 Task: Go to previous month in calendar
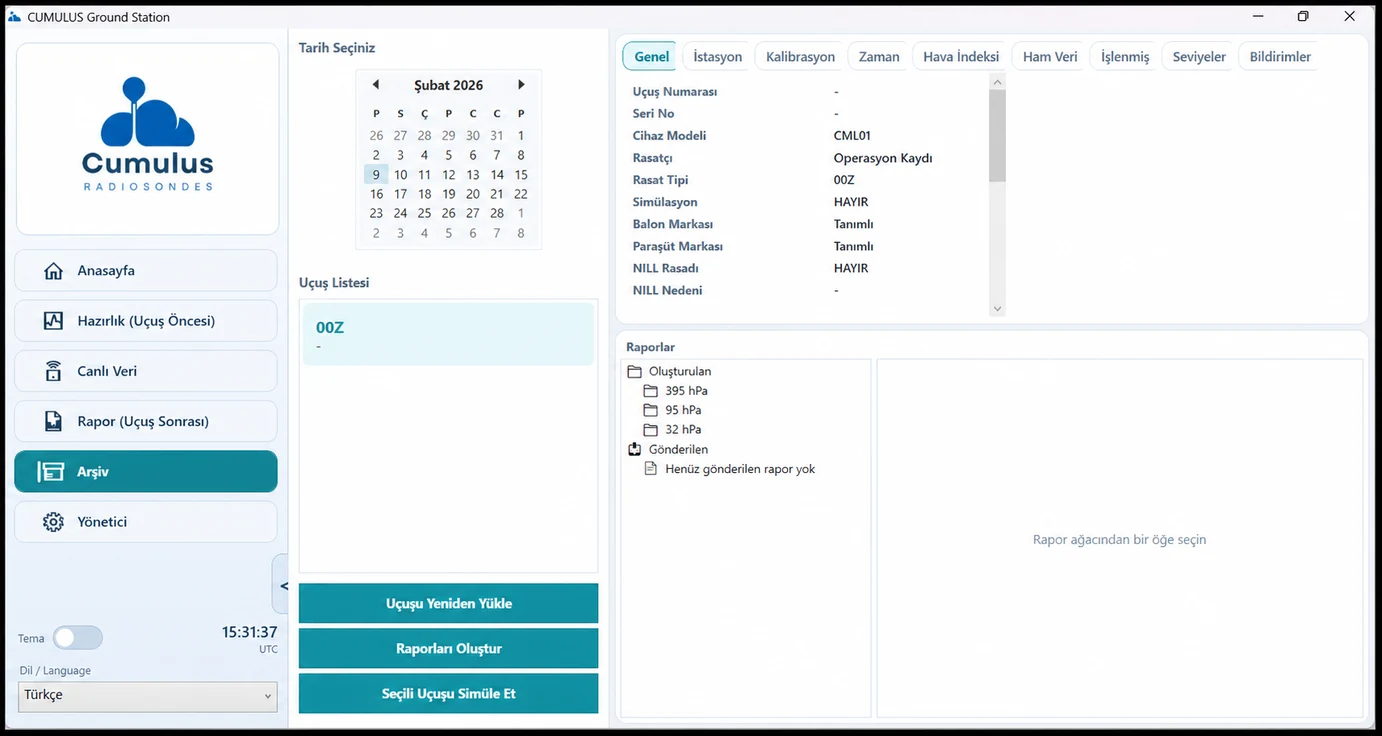(x=376, y=85)
